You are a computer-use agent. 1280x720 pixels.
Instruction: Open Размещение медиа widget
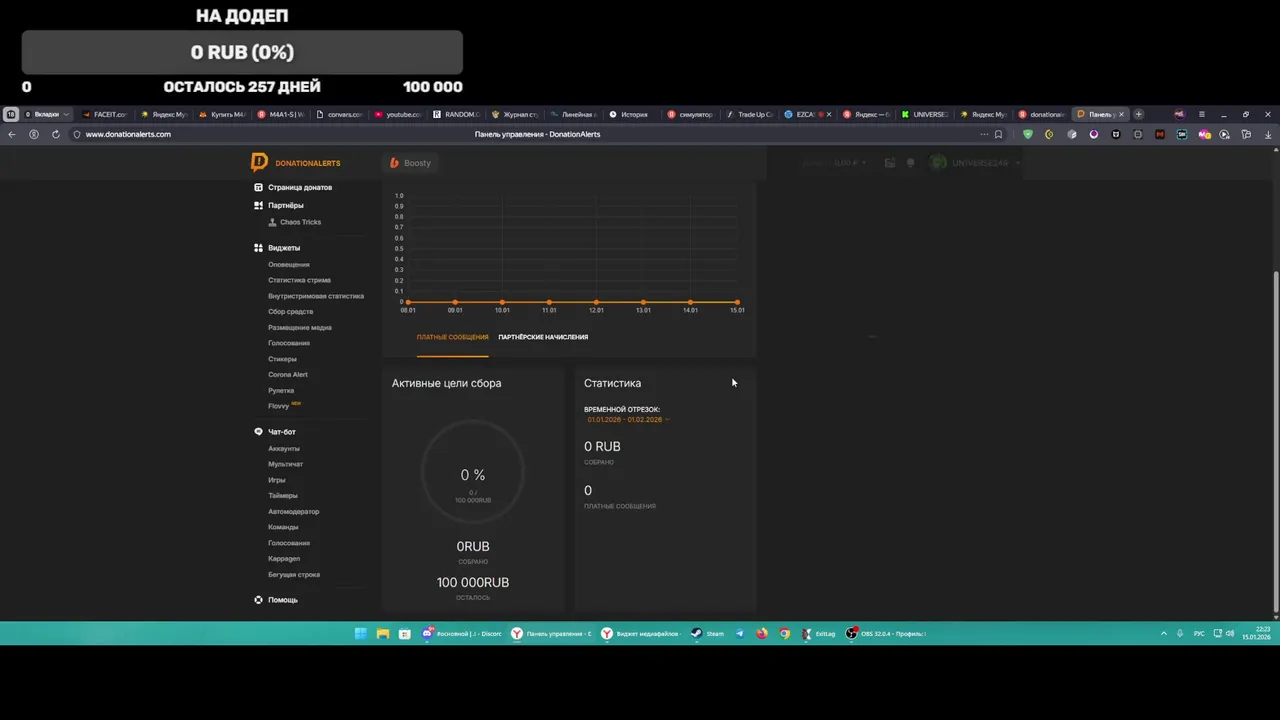pos(300,327)
